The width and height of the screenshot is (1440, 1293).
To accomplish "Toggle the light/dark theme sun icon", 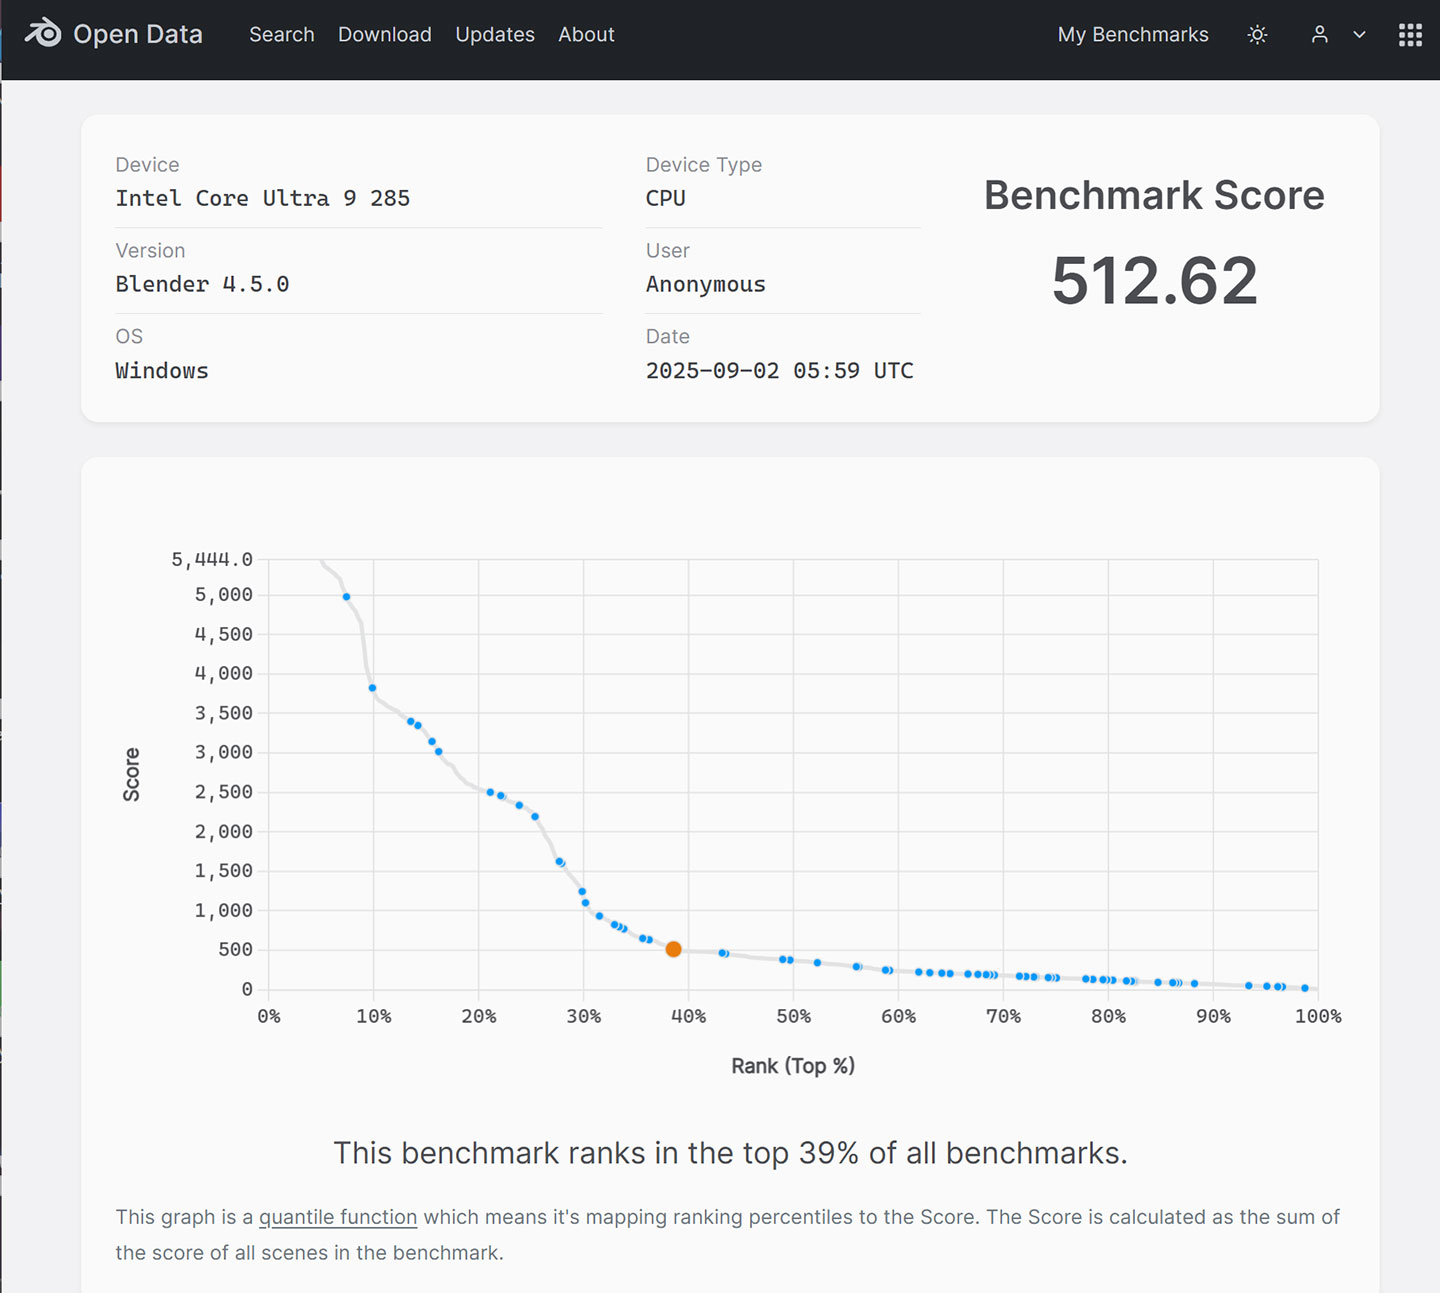I will tap(1257, 35).
